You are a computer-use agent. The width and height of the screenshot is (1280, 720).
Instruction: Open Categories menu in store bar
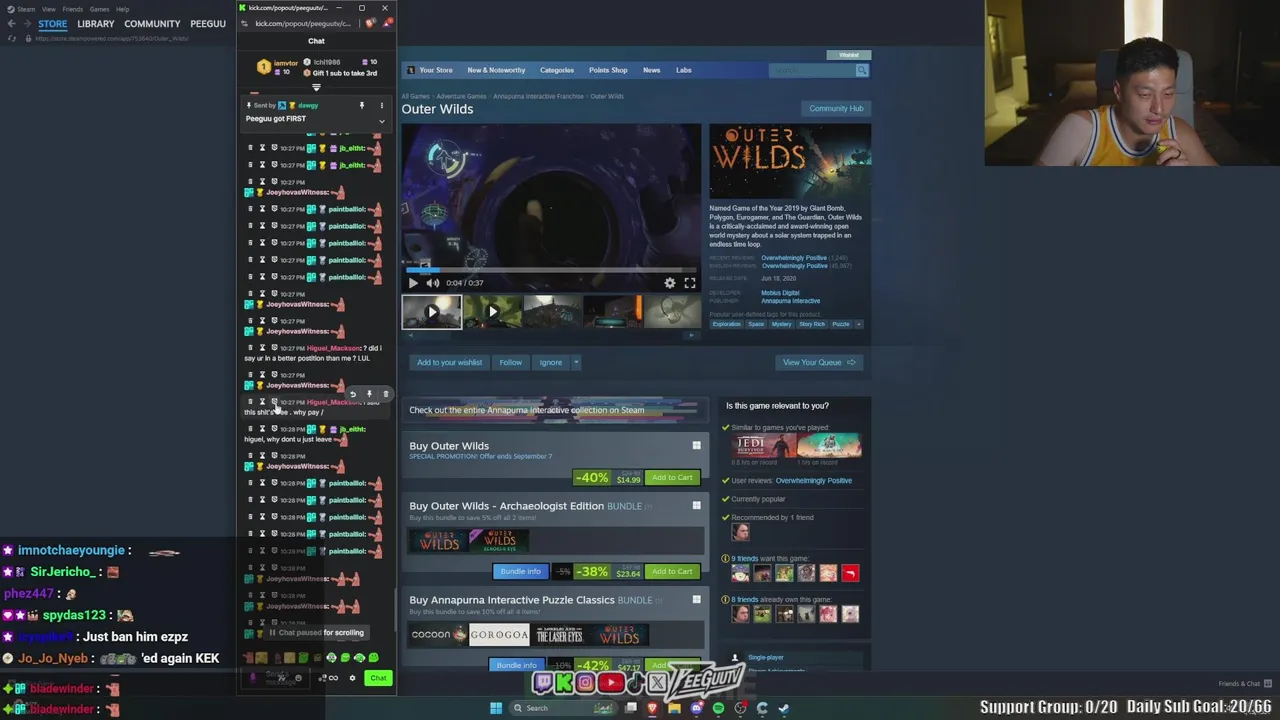pos(557,70)
